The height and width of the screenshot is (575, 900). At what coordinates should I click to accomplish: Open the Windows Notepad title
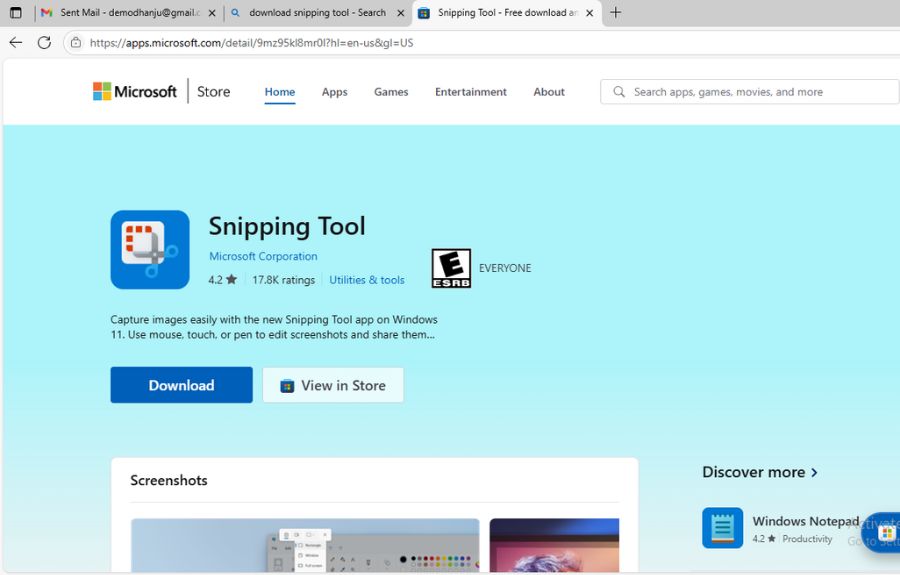click(x=806, y=521)
